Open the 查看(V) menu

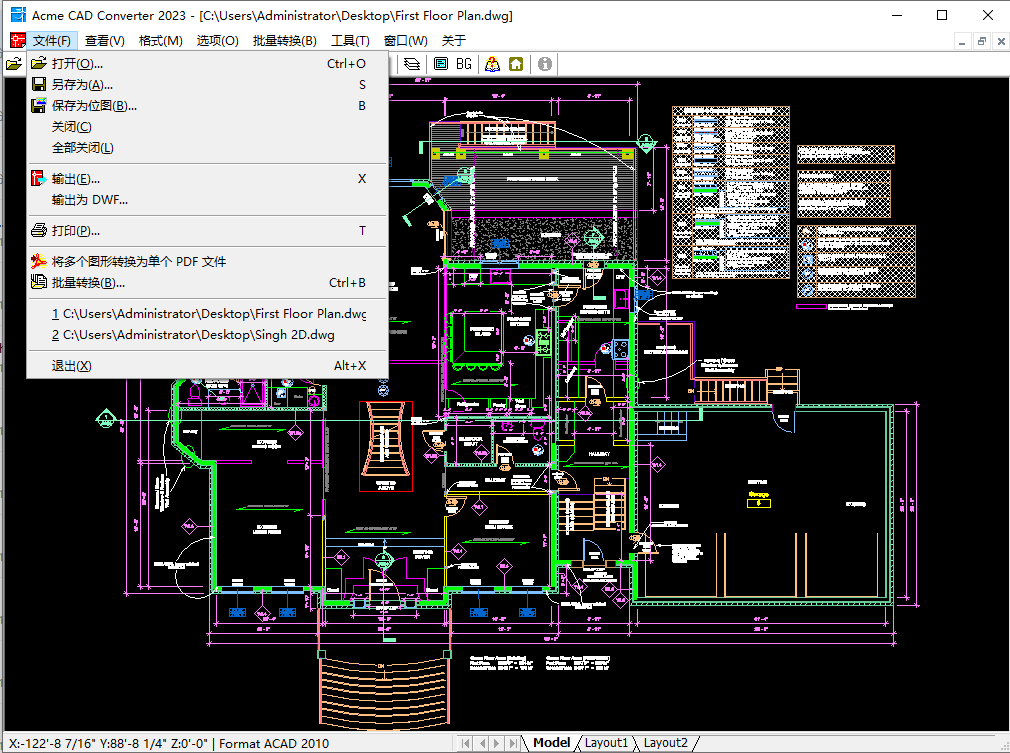point(105,41)
